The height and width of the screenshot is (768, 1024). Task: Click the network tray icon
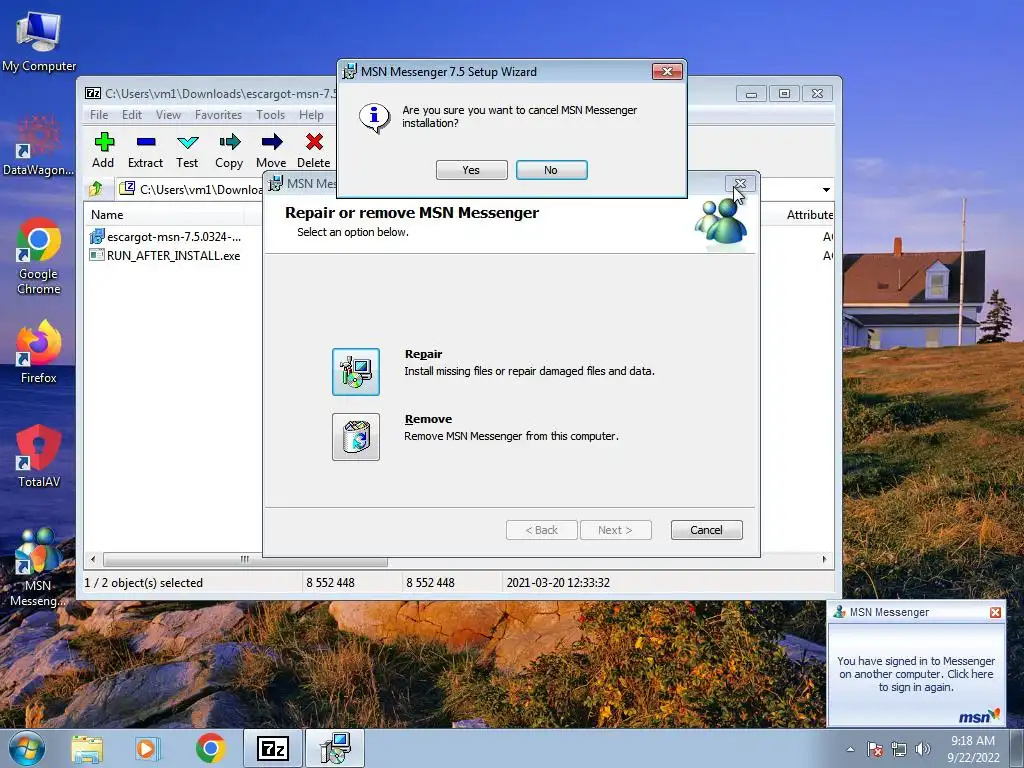coord(899,749)
